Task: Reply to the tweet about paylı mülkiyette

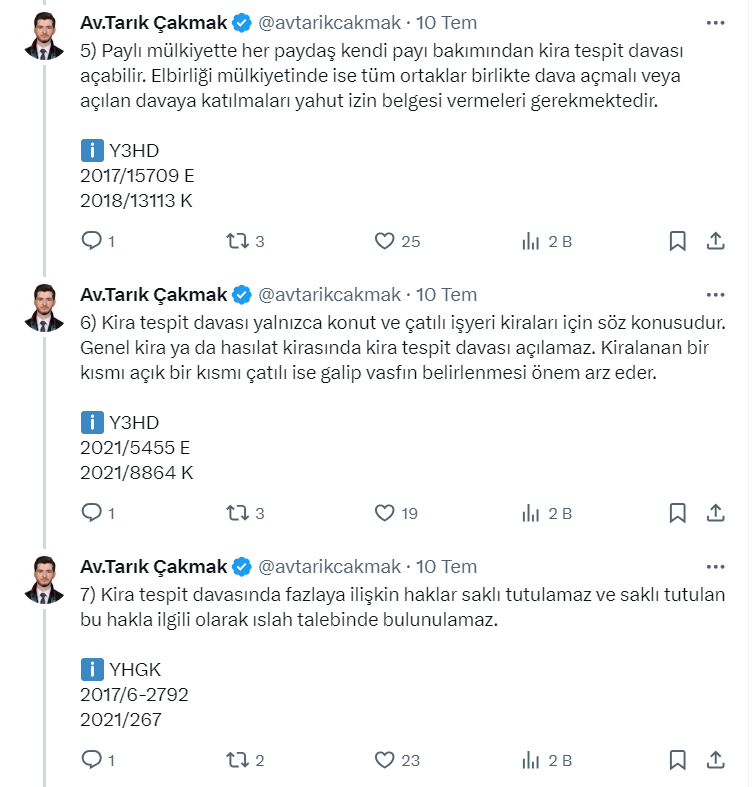Action: 92,241
